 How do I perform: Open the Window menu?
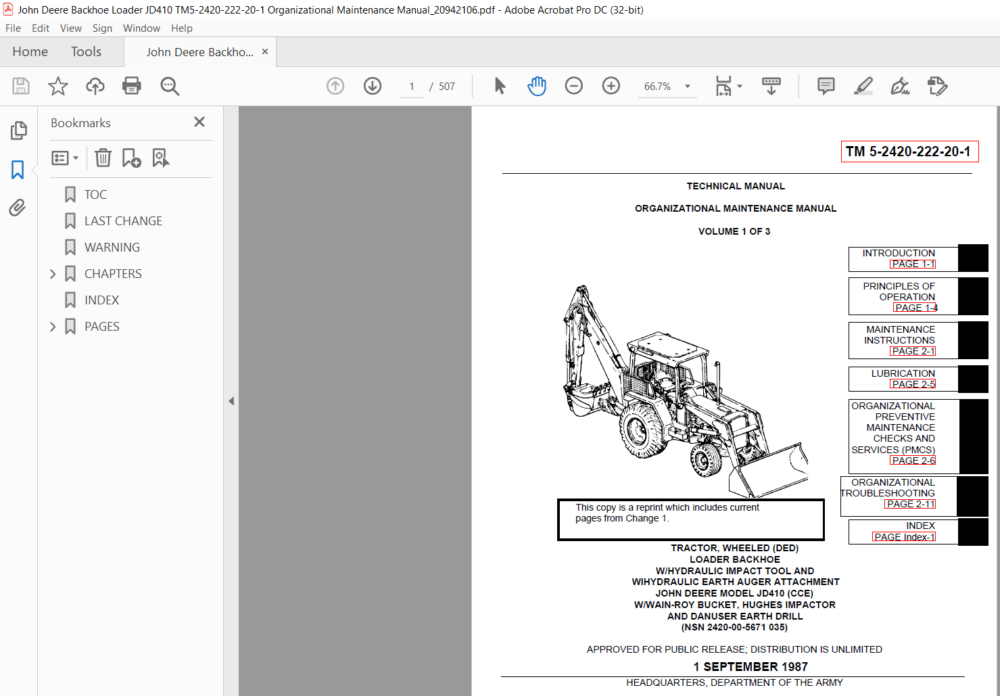142,28
